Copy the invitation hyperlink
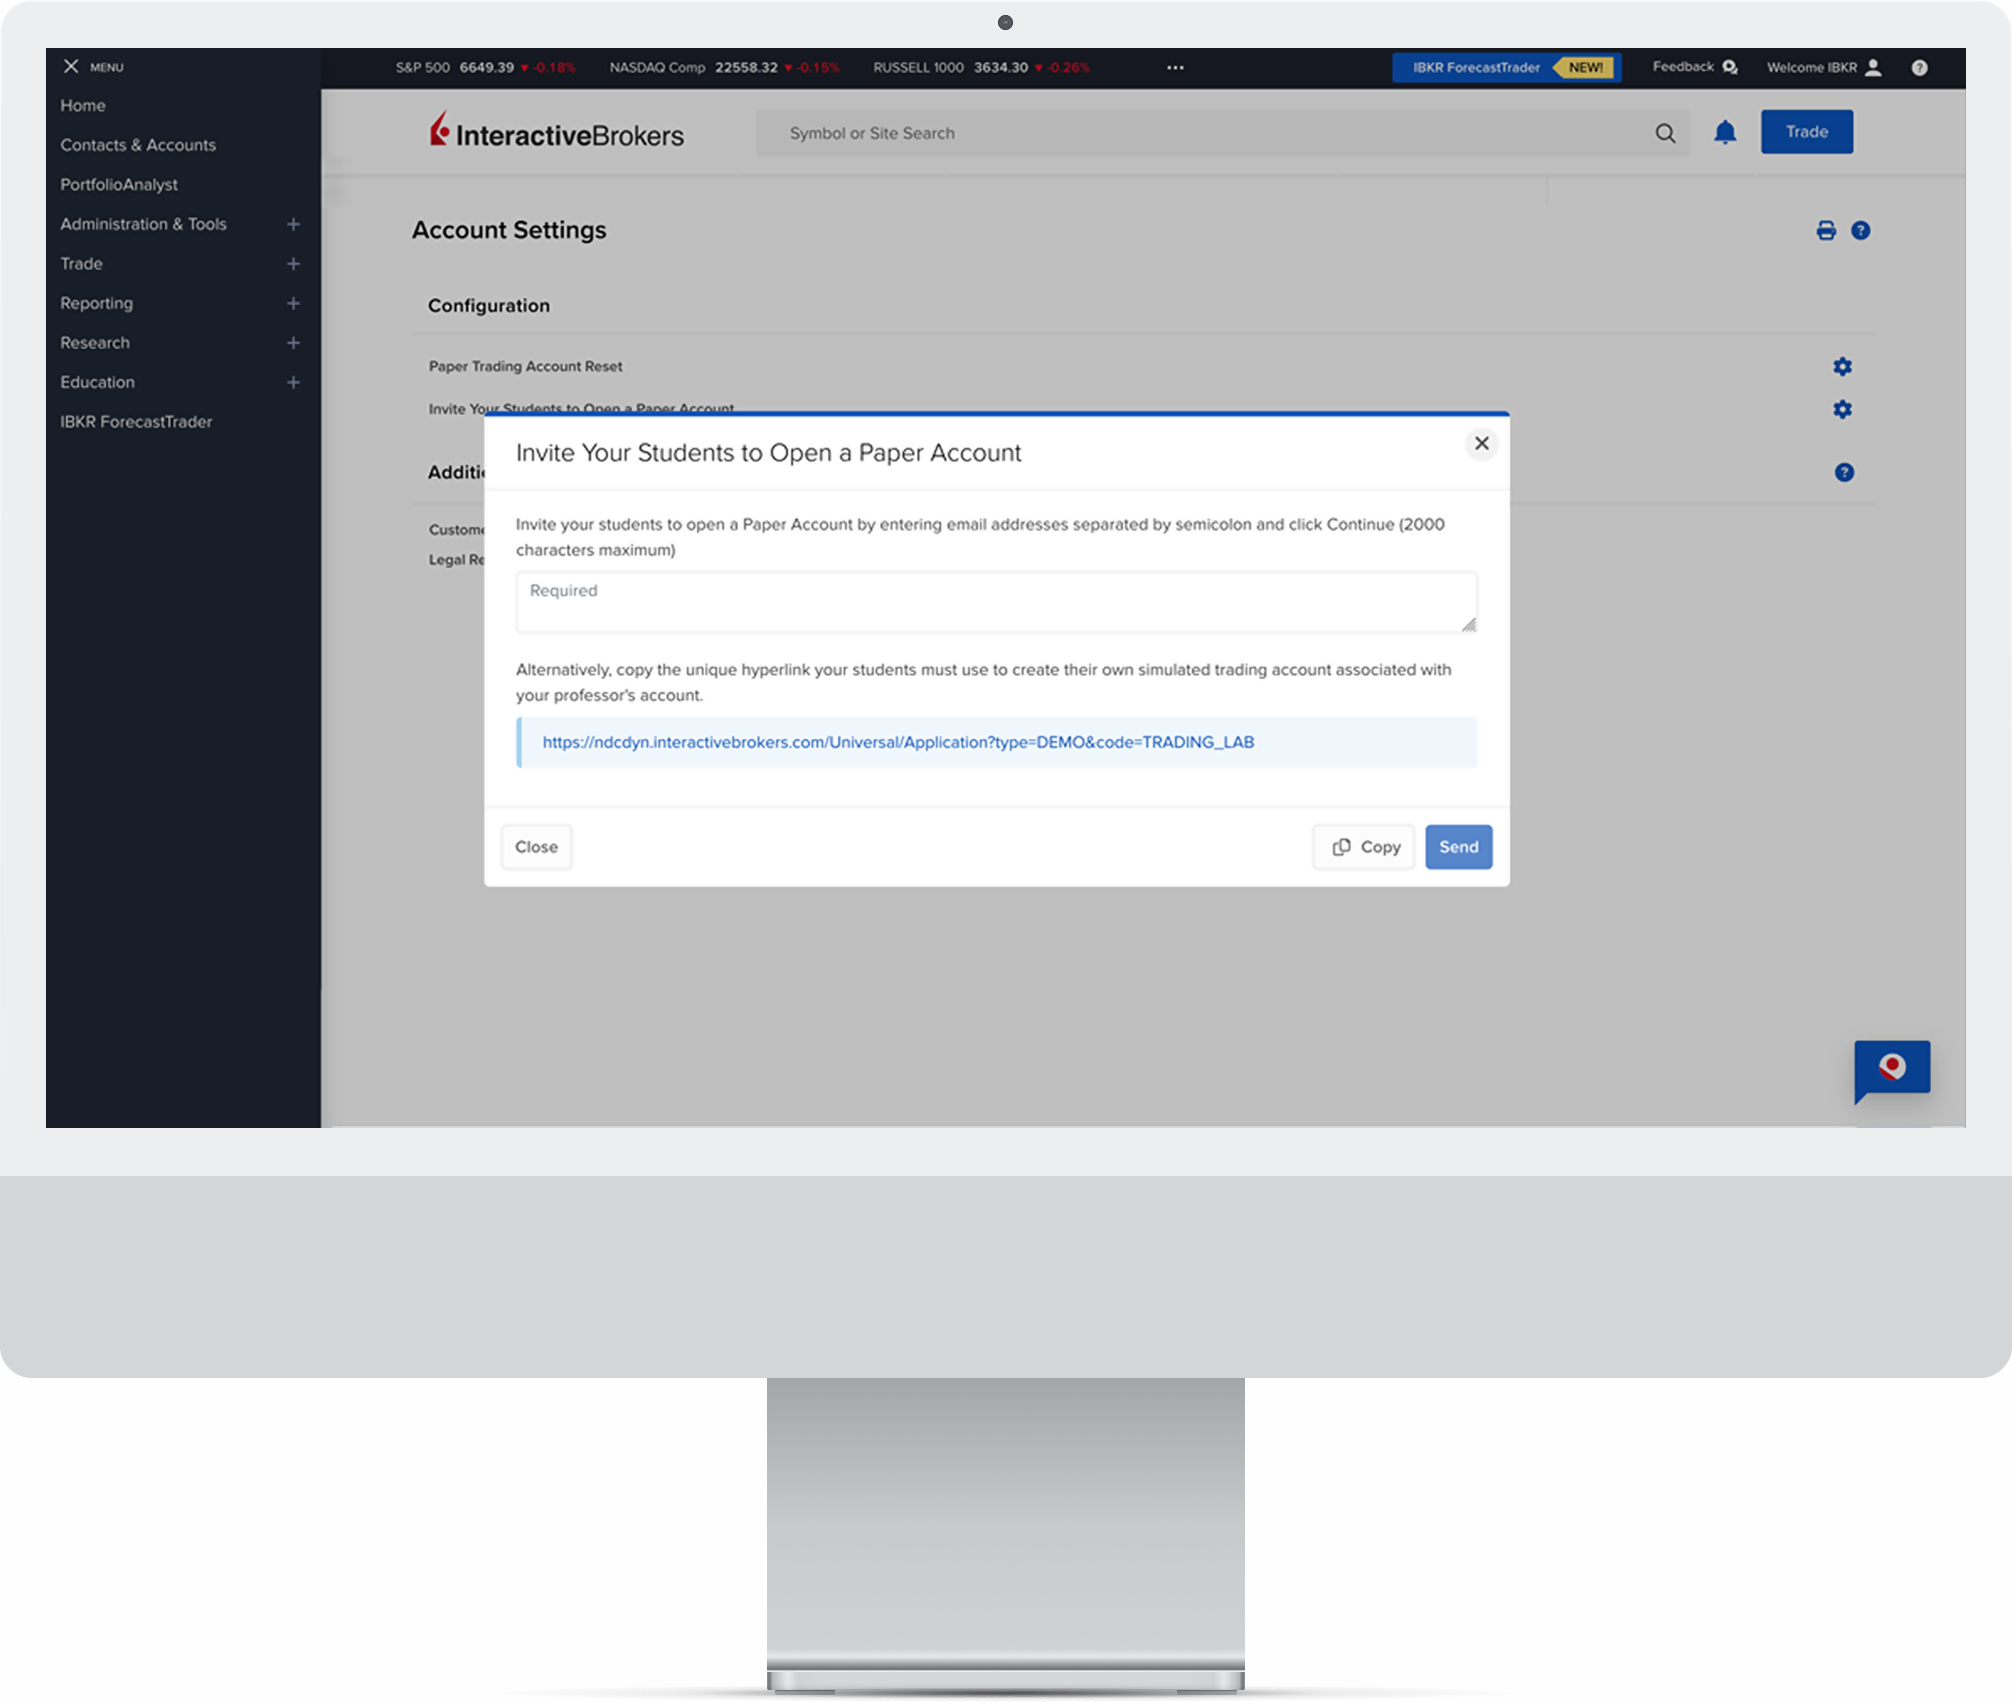The height and width of the screenshot is (1702, 2012). [x=1363, y=846]
